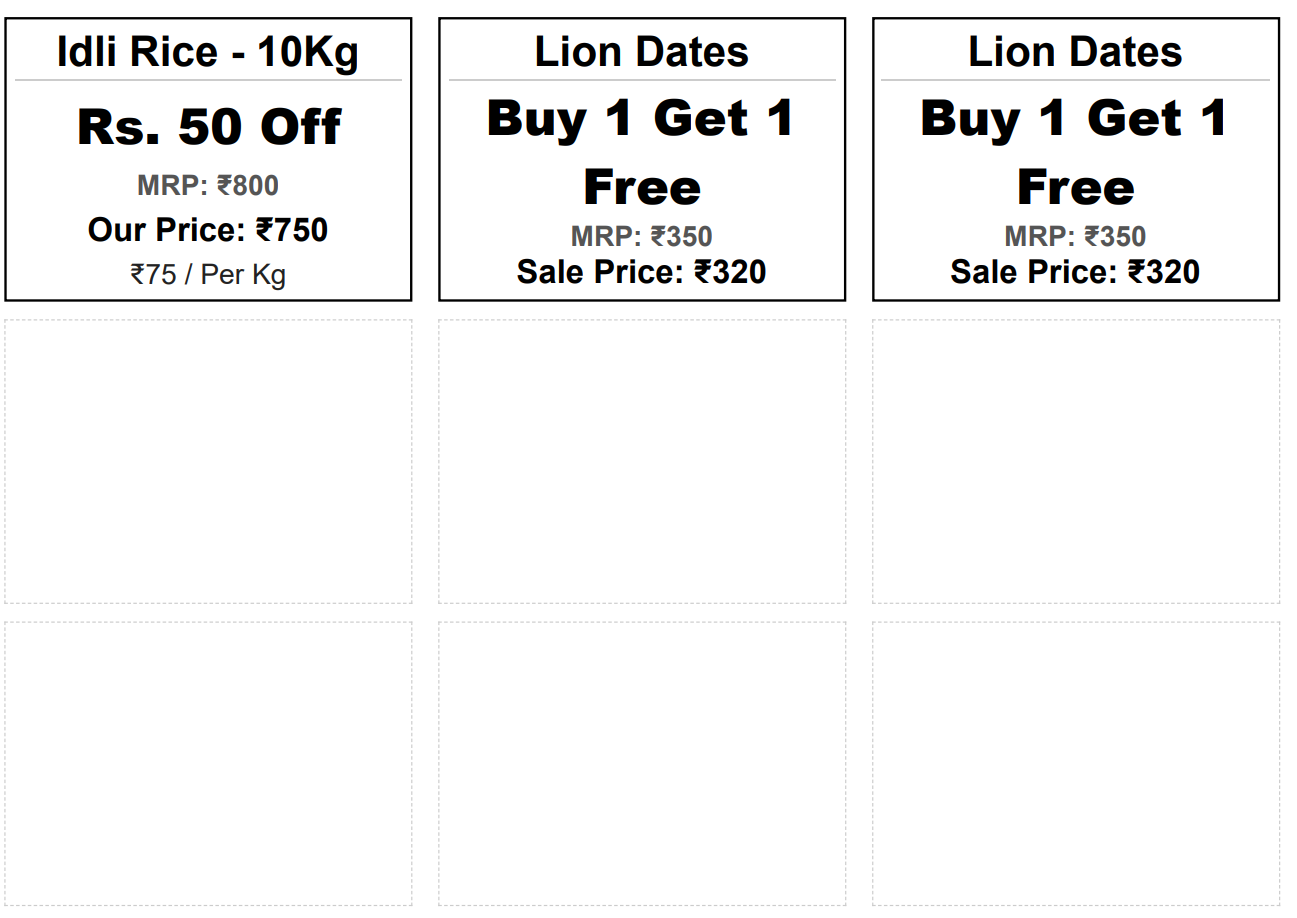1297x918 pixels.
Task: Select the Idli Rice - 10Kg title
Action: coord(208,52)
